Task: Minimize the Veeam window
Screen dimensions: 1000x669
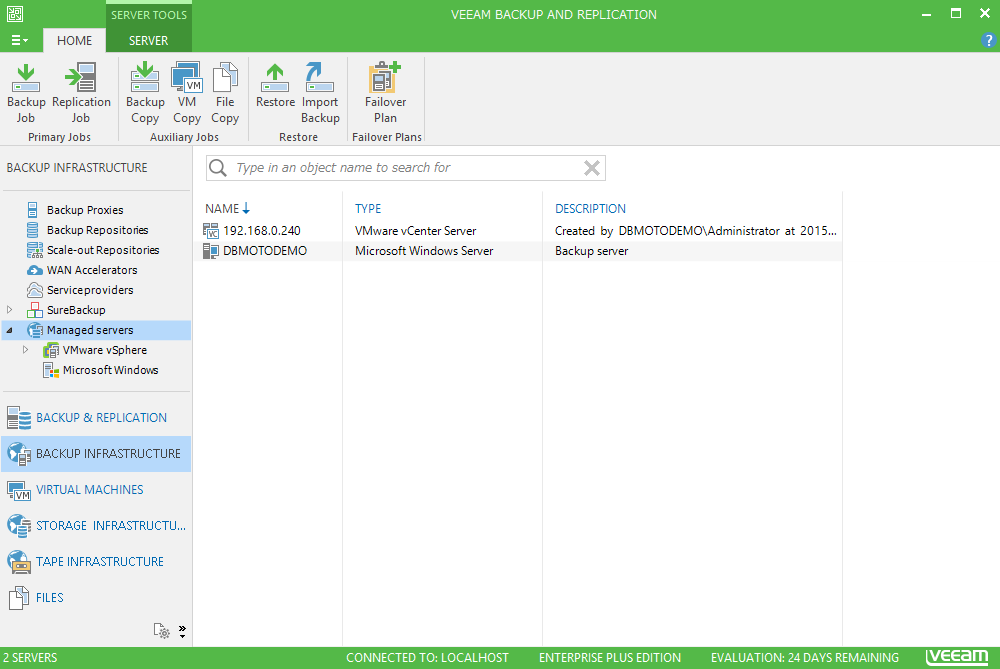Action: 926,14
